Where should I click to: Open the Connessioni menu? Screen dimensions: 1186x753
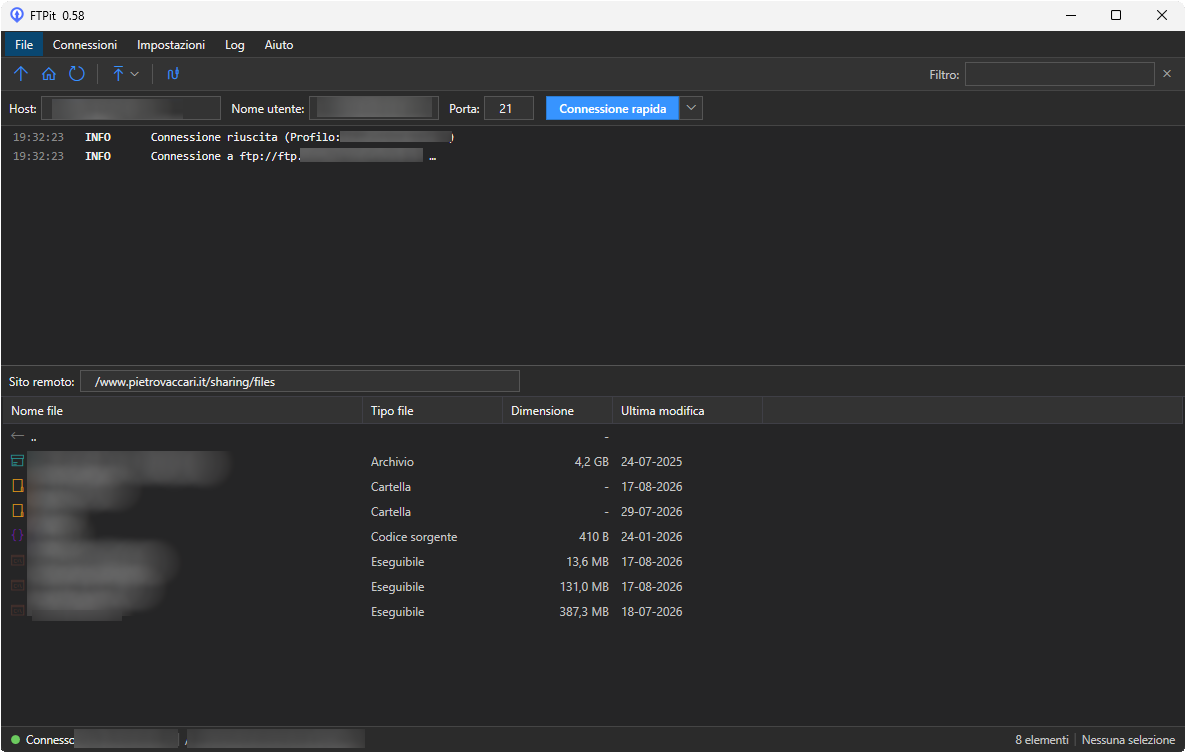pyautogui.click(x=85, y=45)
